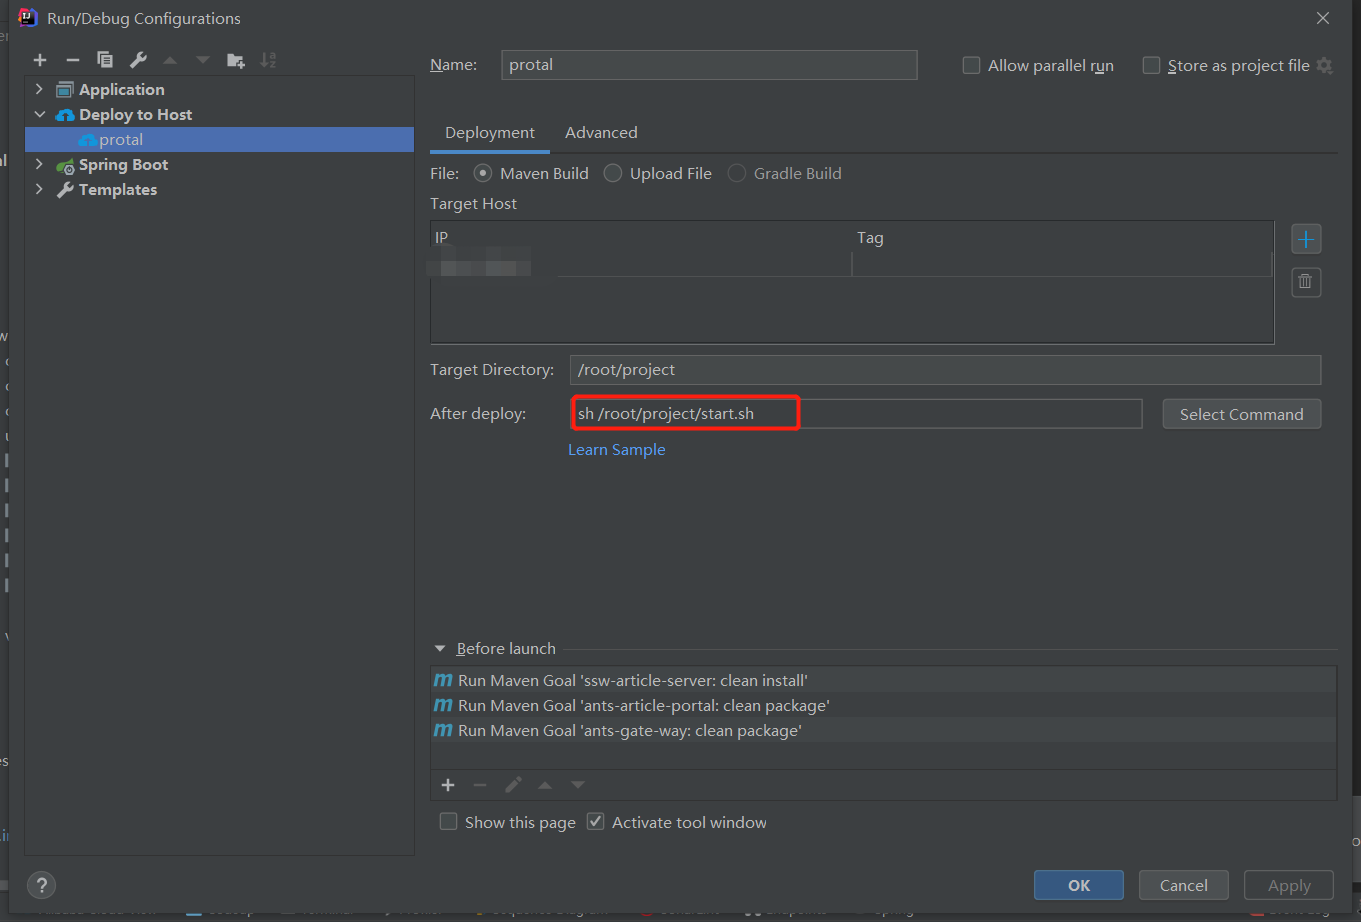Viewport: 1361px width, 922px height.
Task: Click the Application folder icon in the tree
Action: tap(65, 90)
